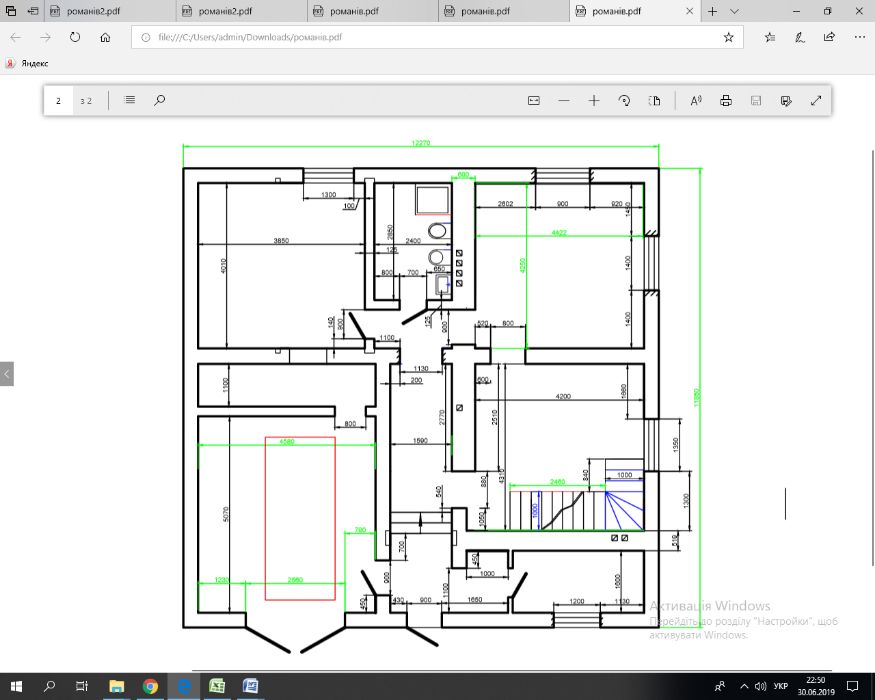
Task: Open the table of contents panel
Action: pyautogui.click(x=129, y=100)
